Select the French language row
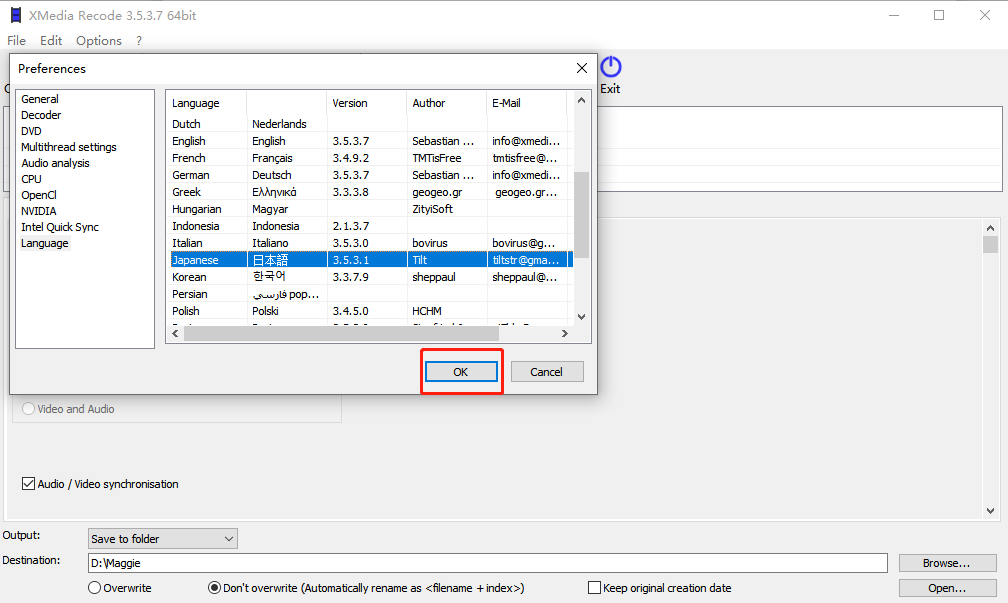This screenshot has height=603, width=1008. tap(371, 158)
